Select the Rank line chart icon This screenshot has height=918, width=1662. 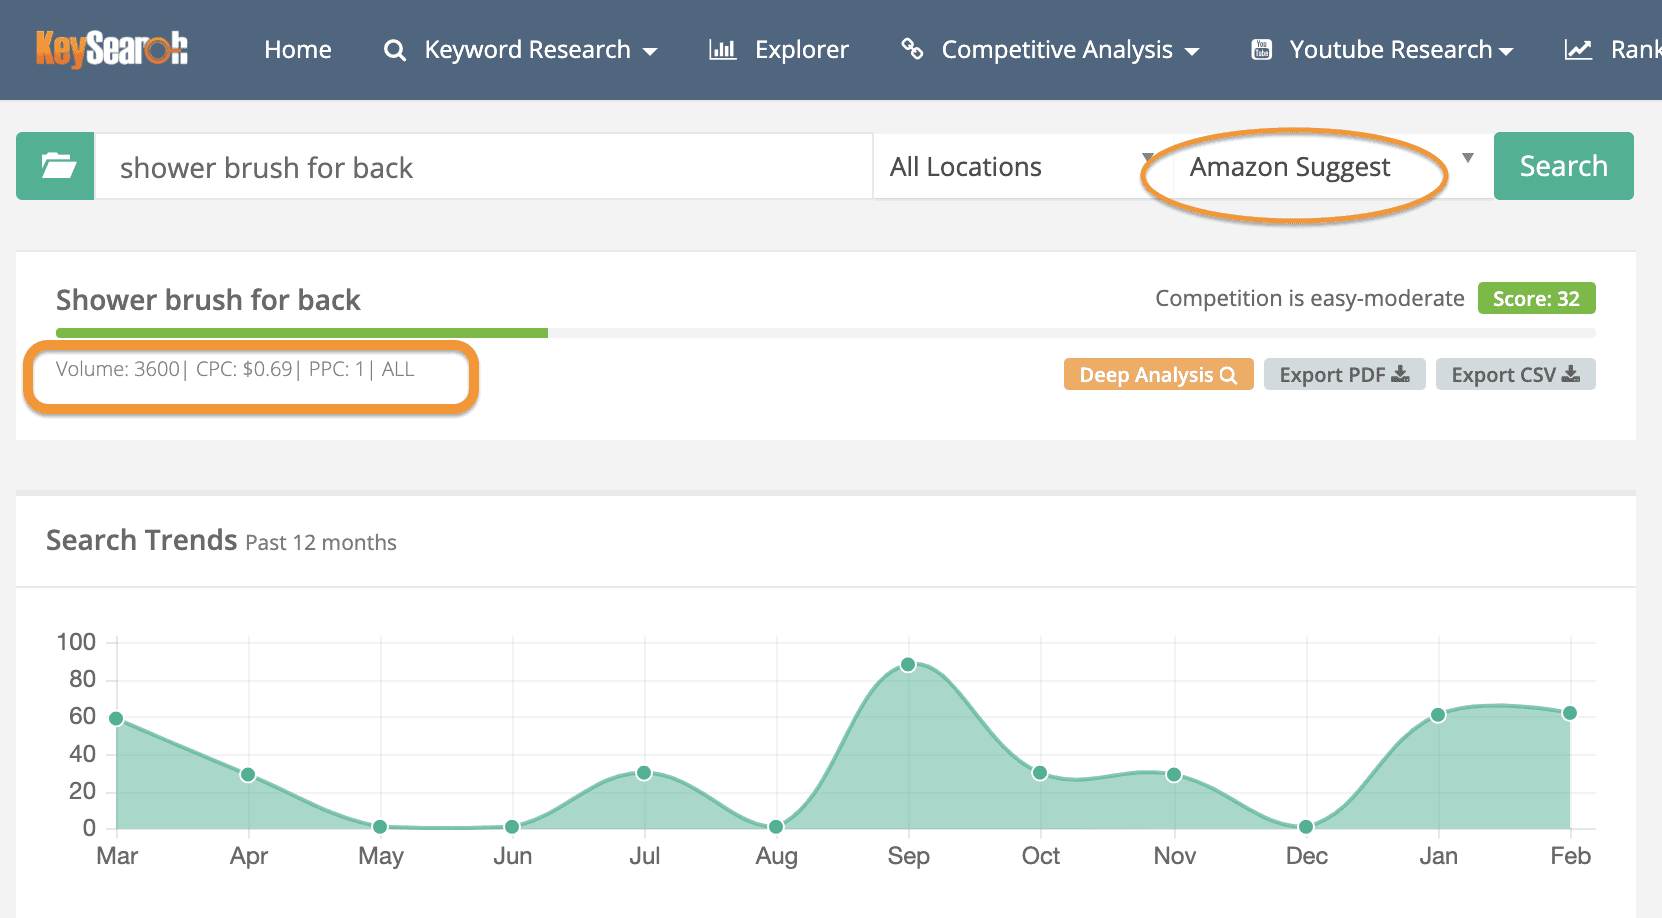[1577, 49]
